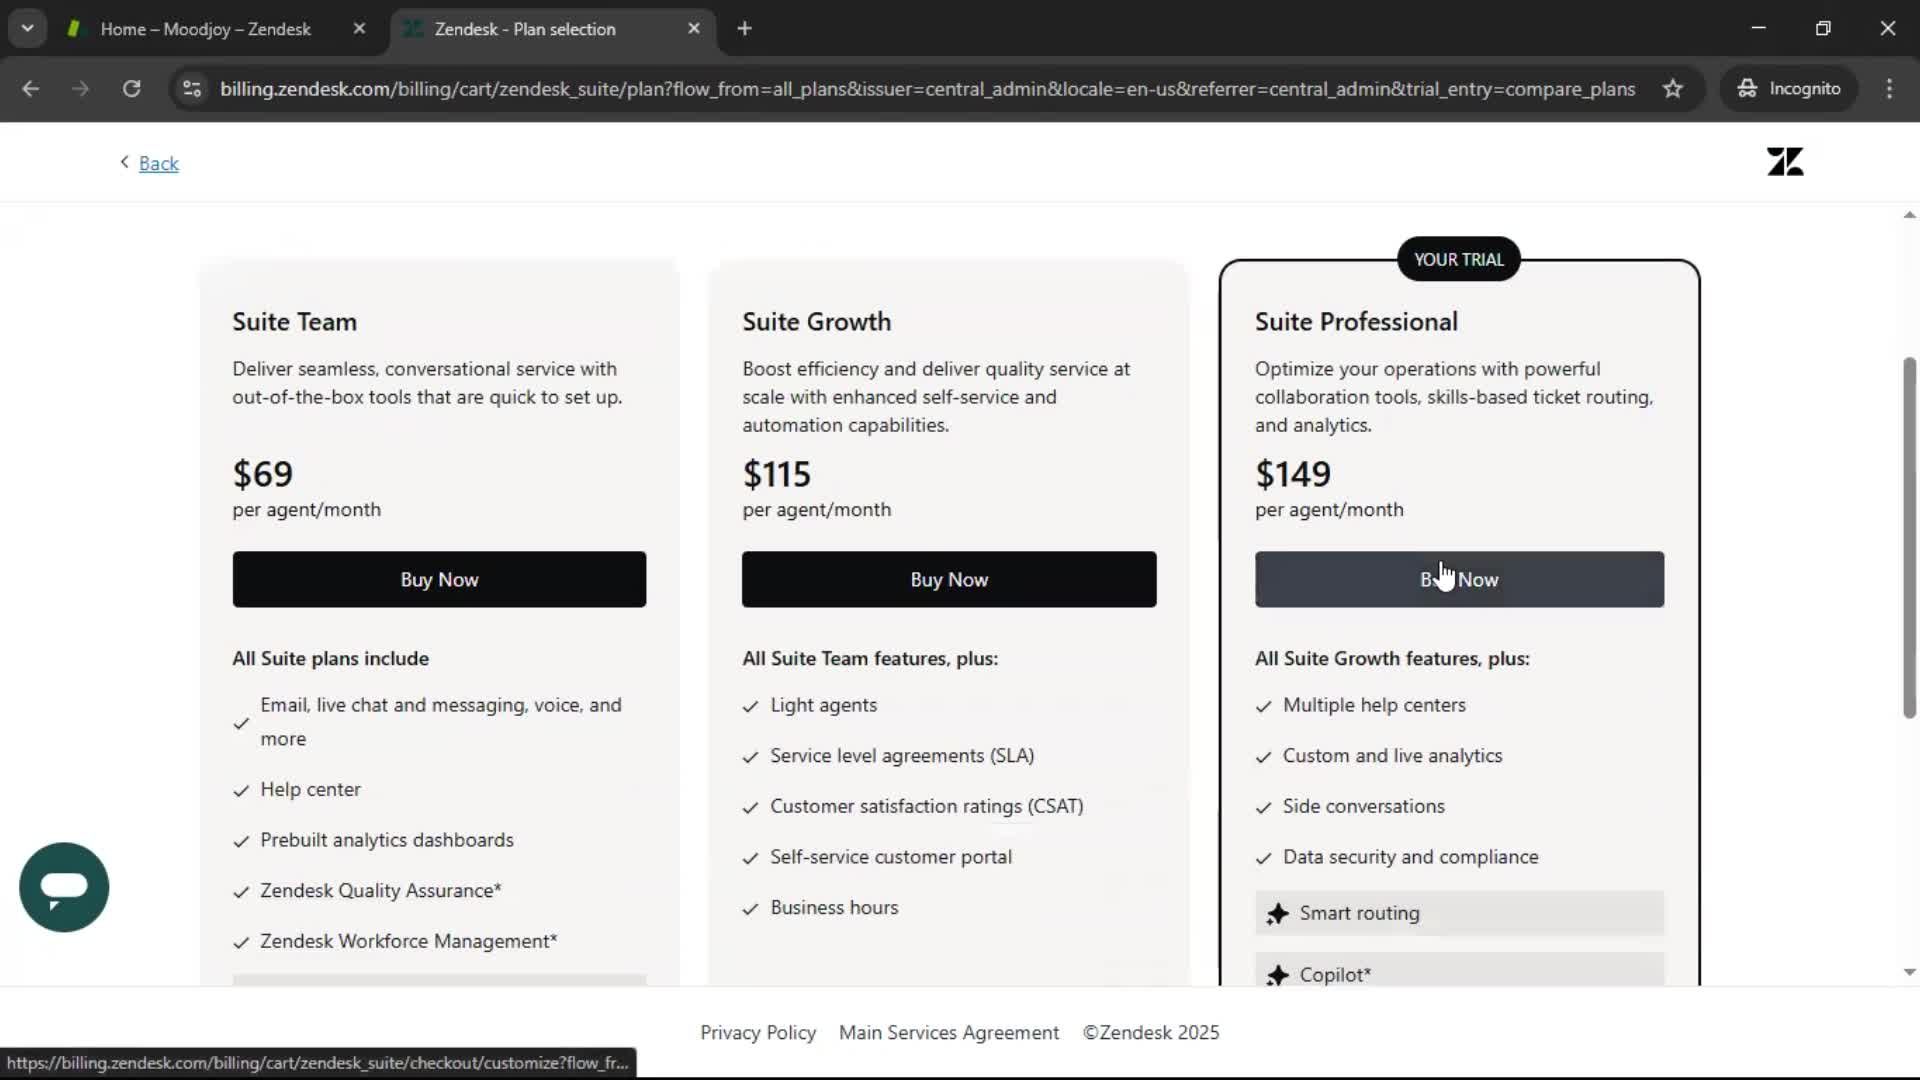Bookmark this page with the star
Viewport: 1920px width, 1080px height.
point(1672,88)
